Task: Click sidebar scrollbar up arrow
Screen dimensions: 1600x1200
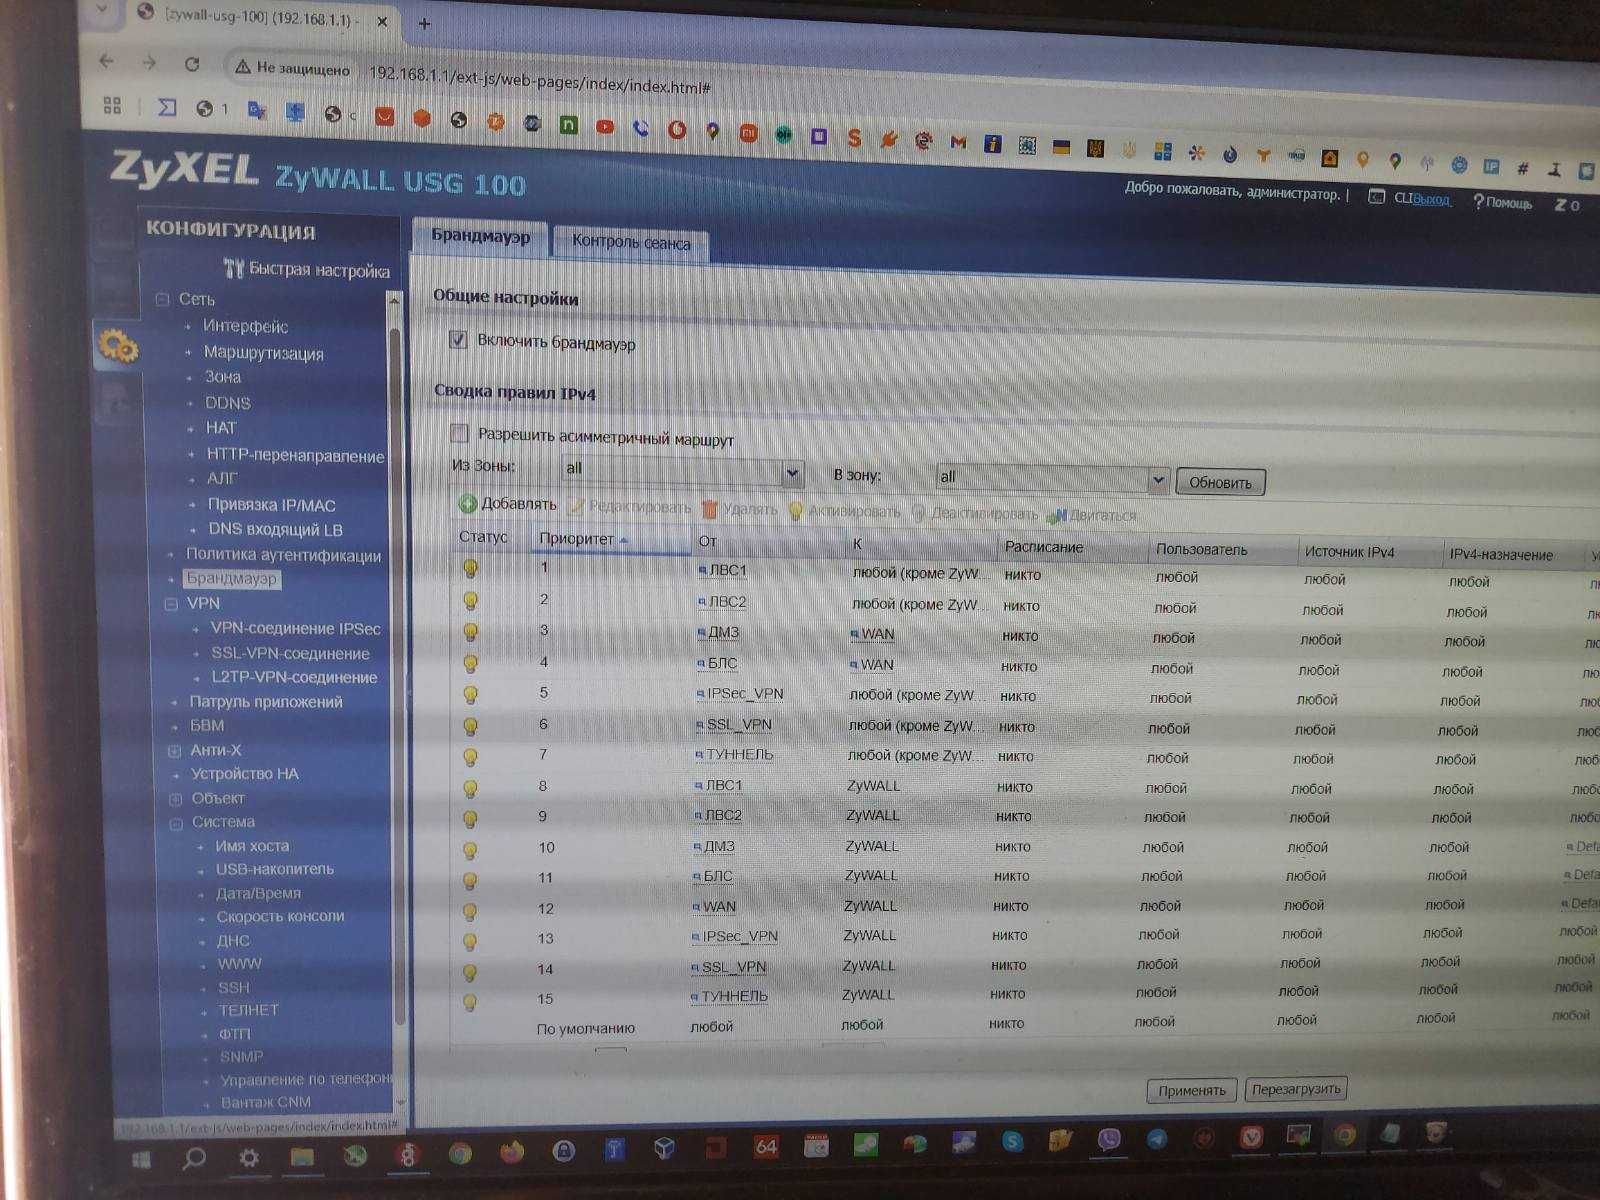Action: point(393,301)
